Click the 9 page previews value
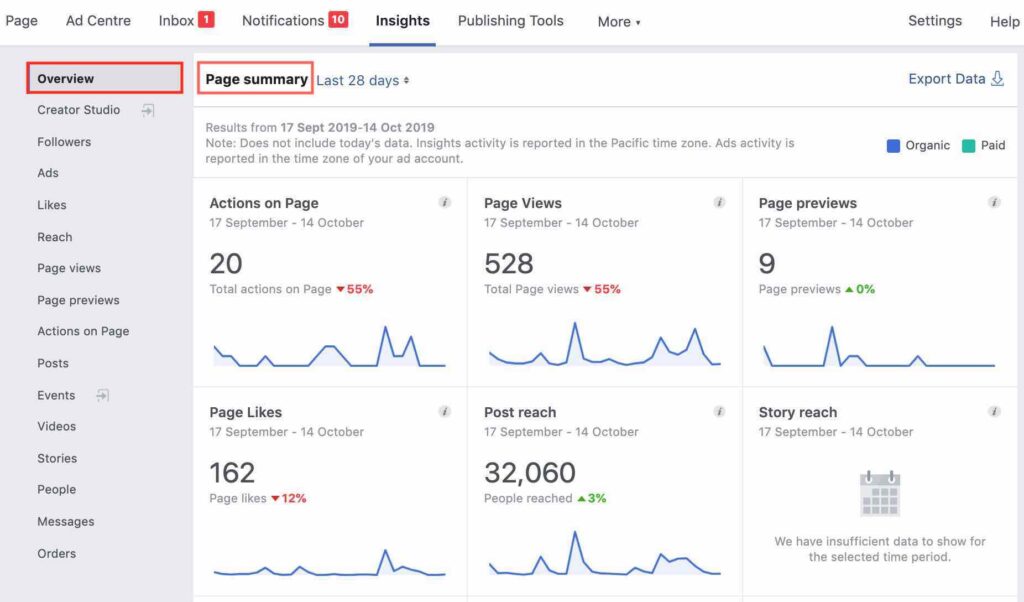The width and height of the screenshot is (1024, 602). coord(767,264)
